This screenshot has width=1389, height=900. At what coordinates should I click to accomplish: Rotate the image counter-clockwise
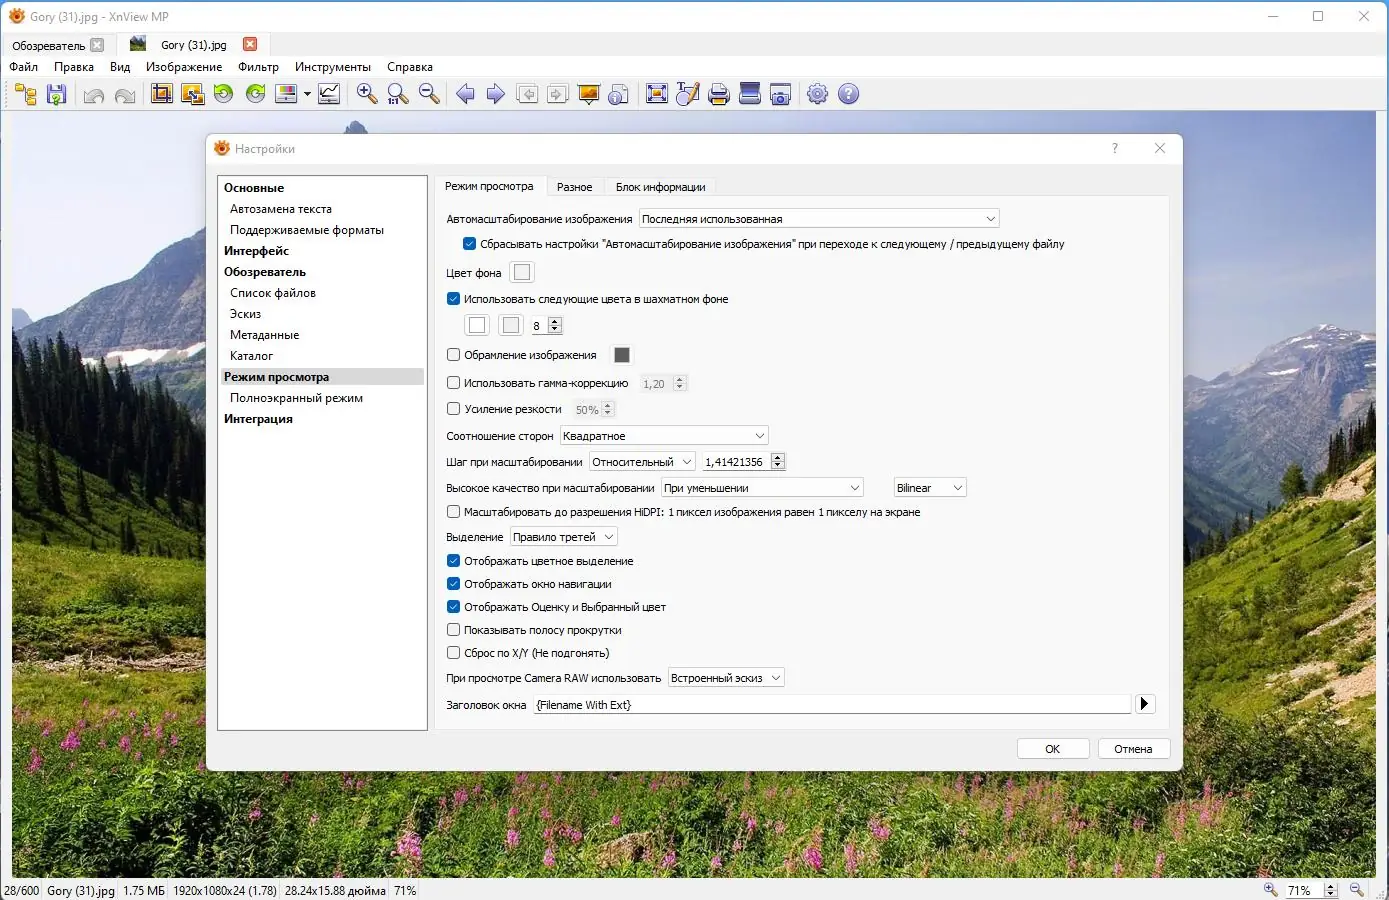pyautogui.click(x=224, y=95)
